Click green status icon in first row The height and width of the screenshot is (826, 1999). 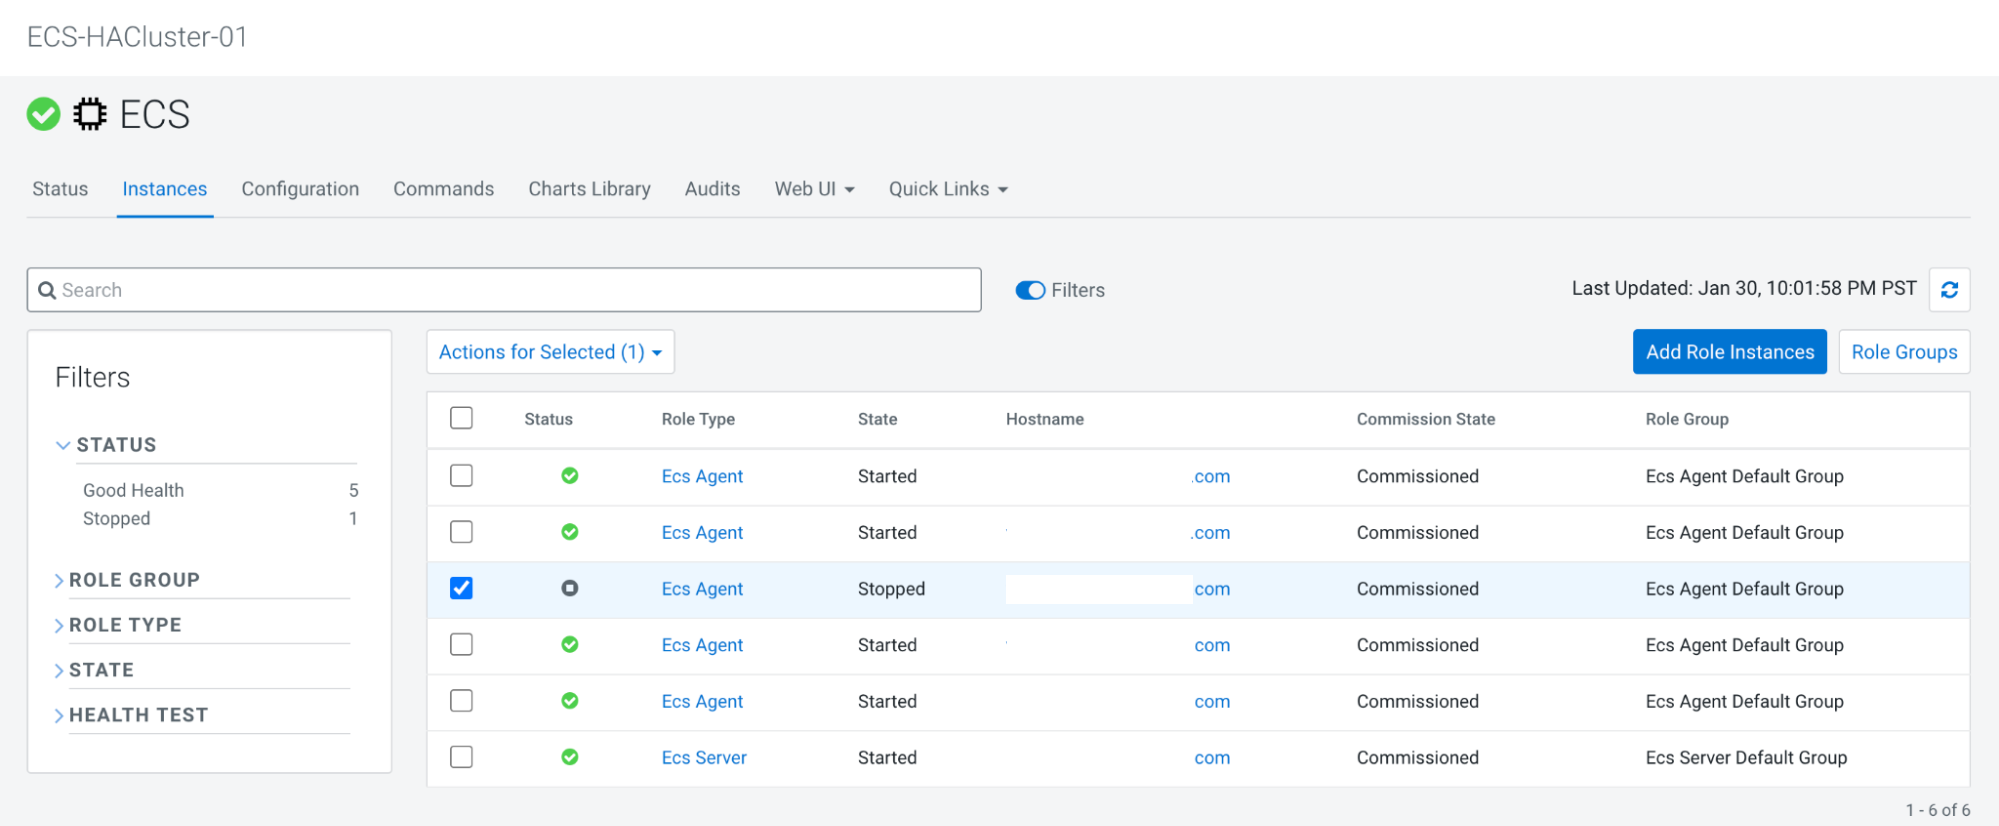coord(569,476)
